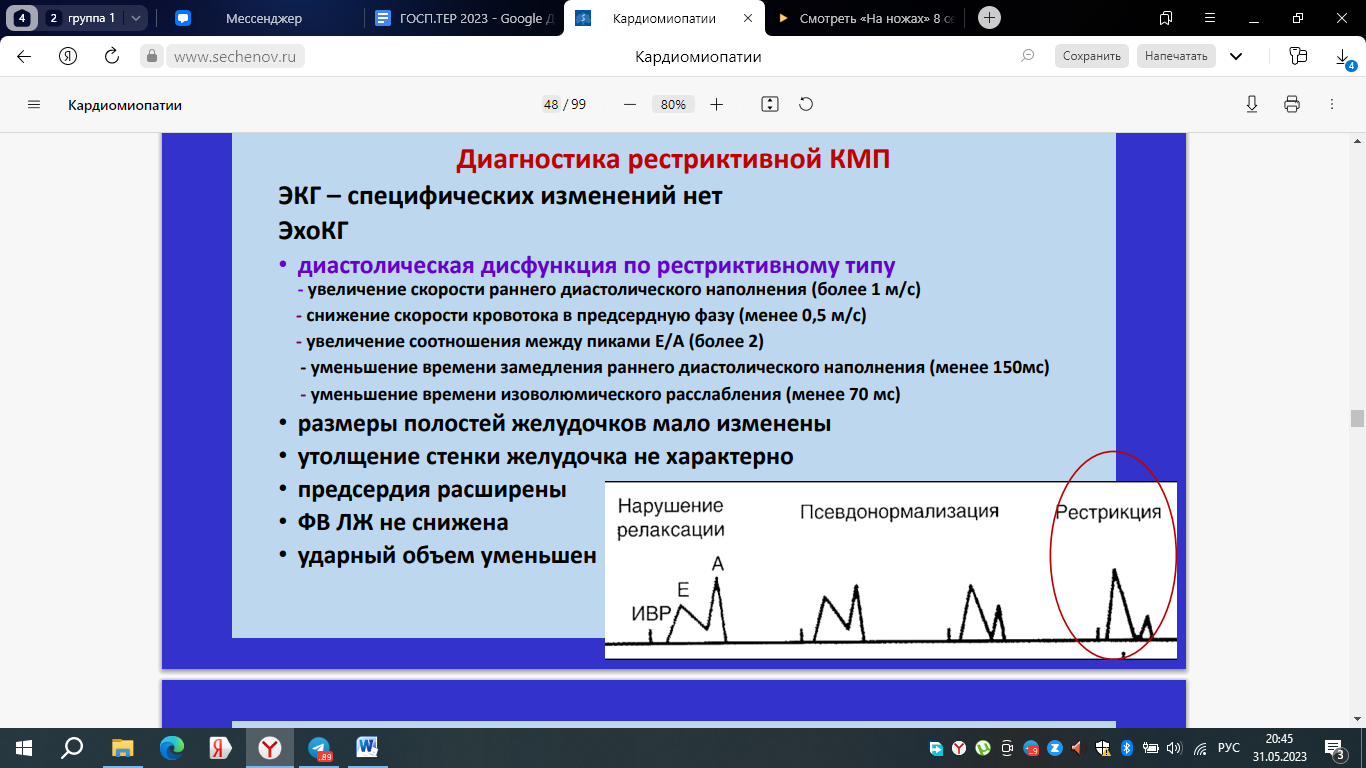Open the PDF viewer more-options menu

[x=1332, y=104]
